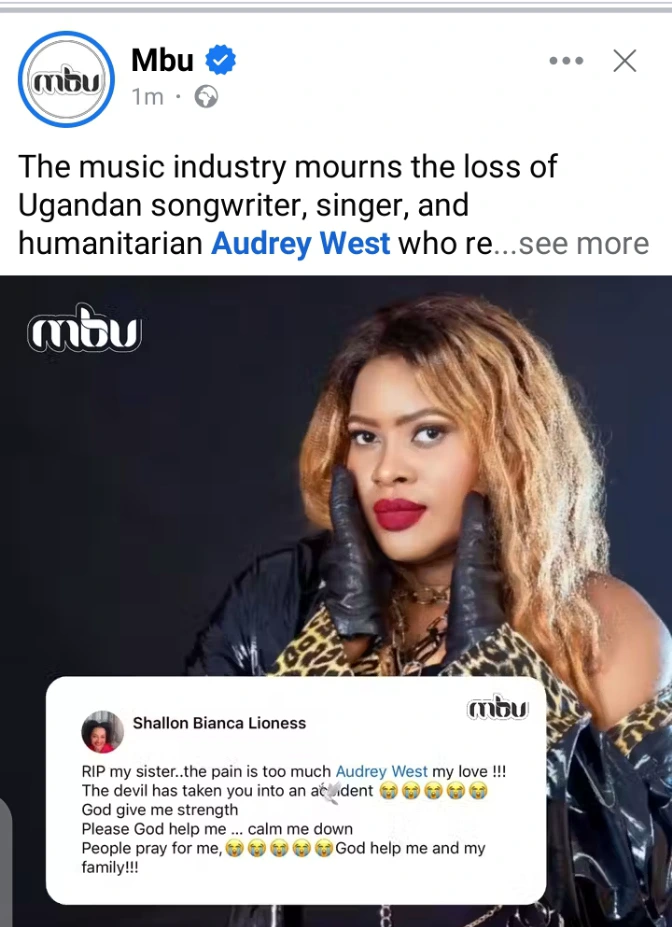This screenshot has width=672, height=927.
Task: Dismiss the post with the X icon
Action: click(625, 60)
